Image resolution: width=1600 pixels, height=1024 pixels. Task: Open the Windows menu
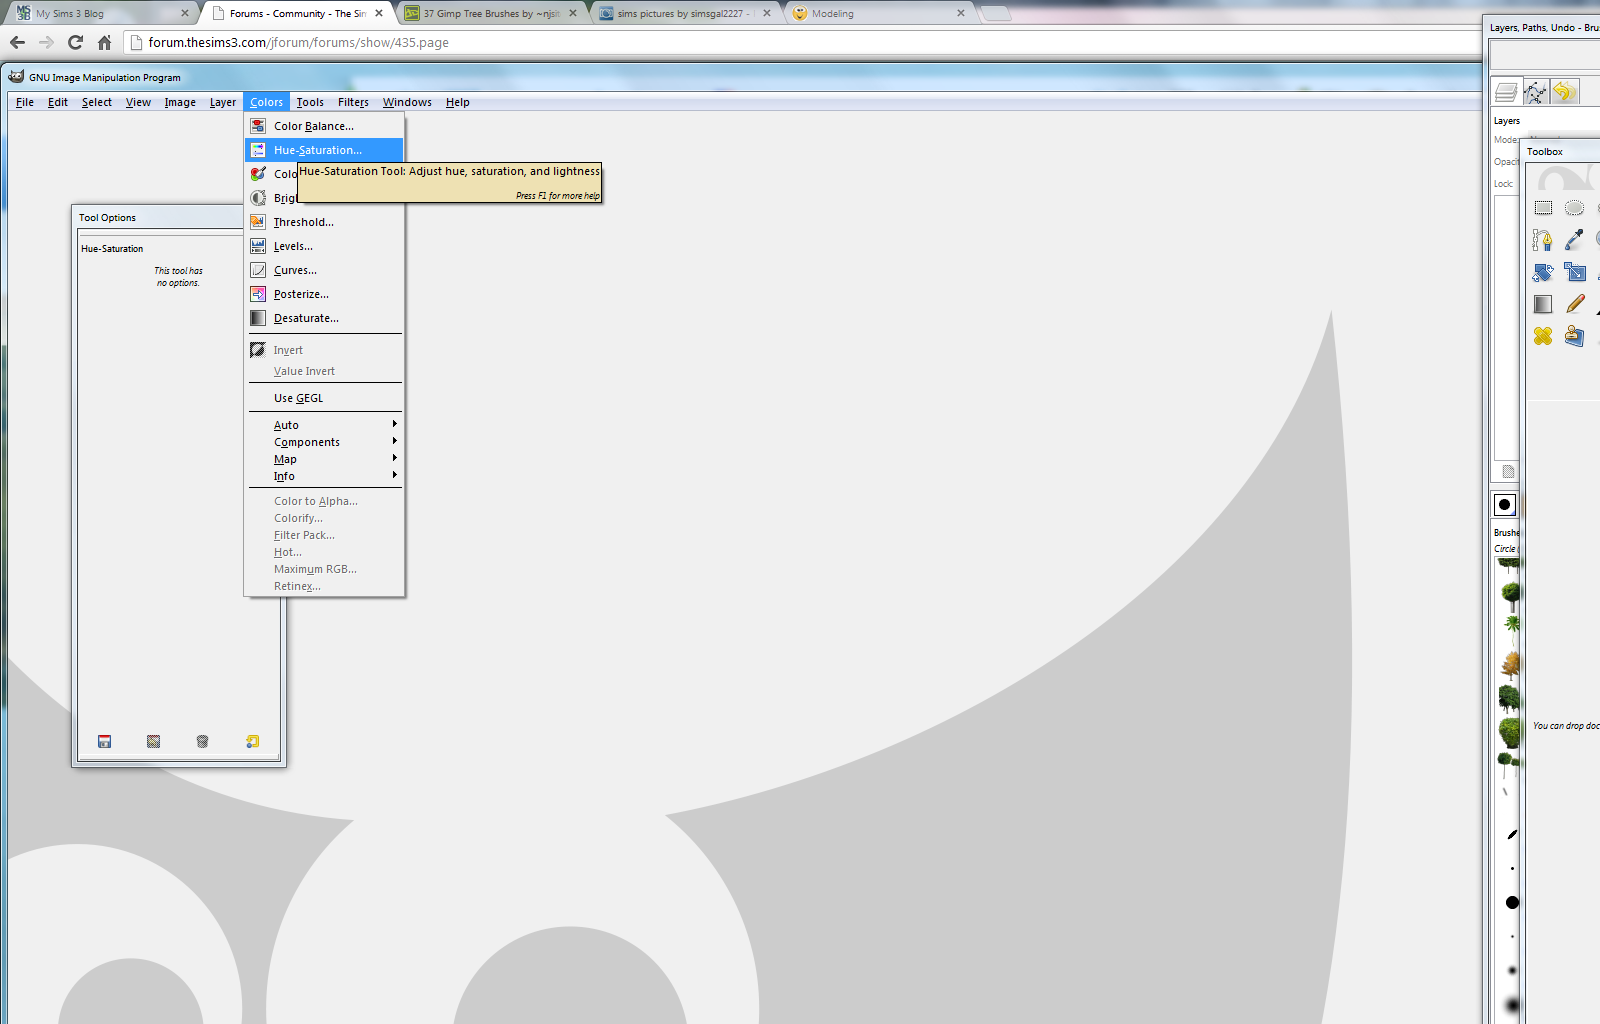(407, 102)
